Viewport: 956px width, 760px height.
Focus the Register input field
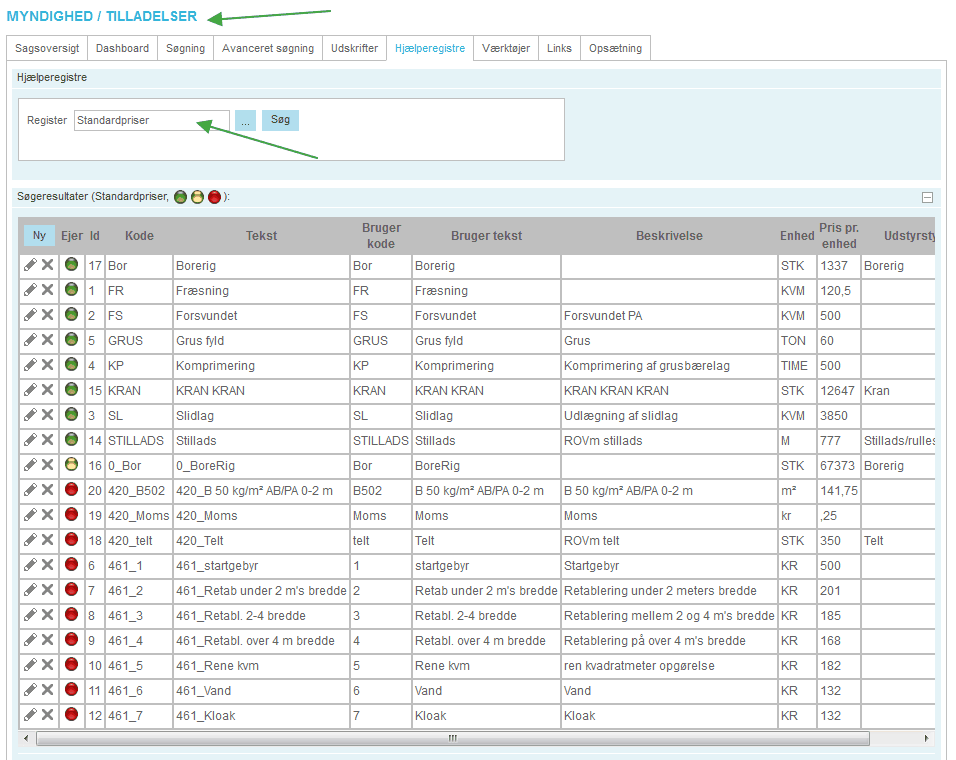[x=151, y=120]
